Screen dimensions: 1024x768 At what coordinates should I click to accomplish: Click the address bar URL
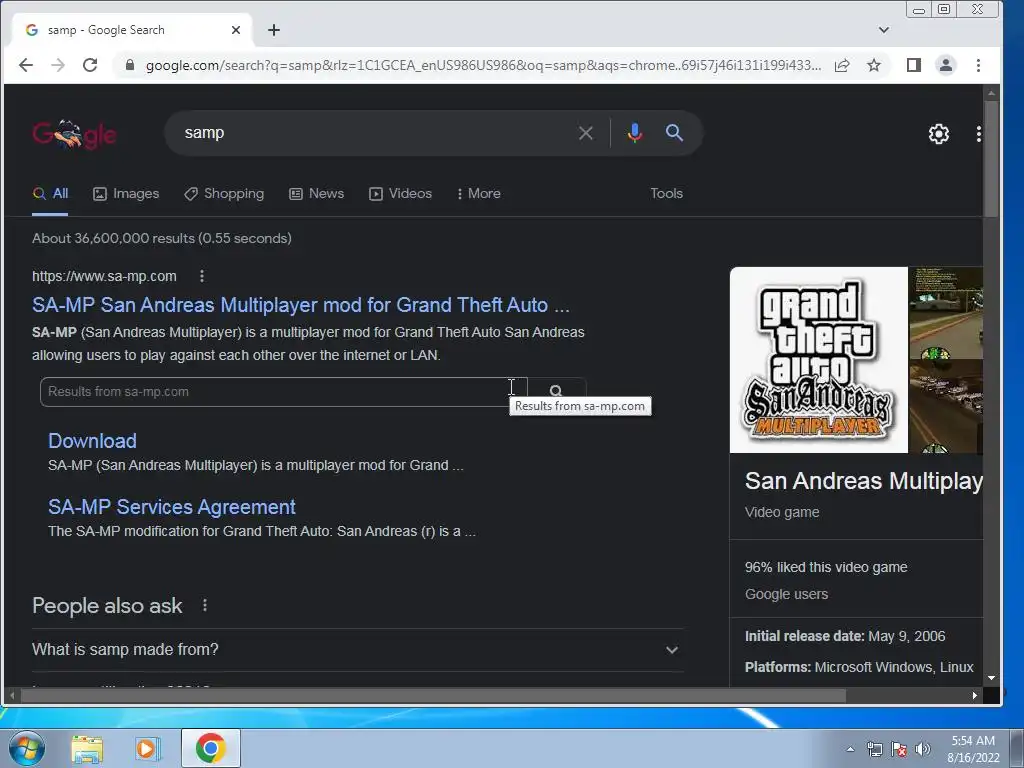[x=483, y=65]
